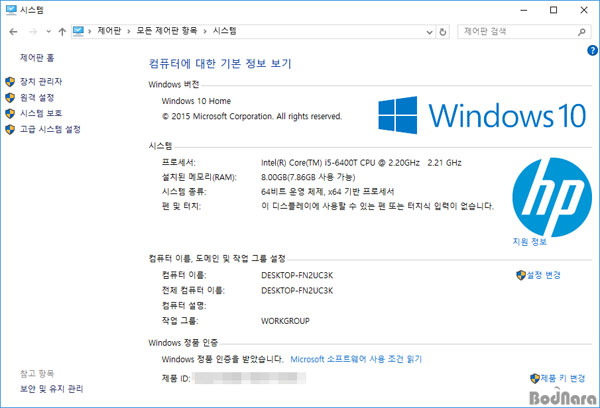600x408 pixels.
Task: Click the computer icon in address bar
Action: tap(78, 31)
